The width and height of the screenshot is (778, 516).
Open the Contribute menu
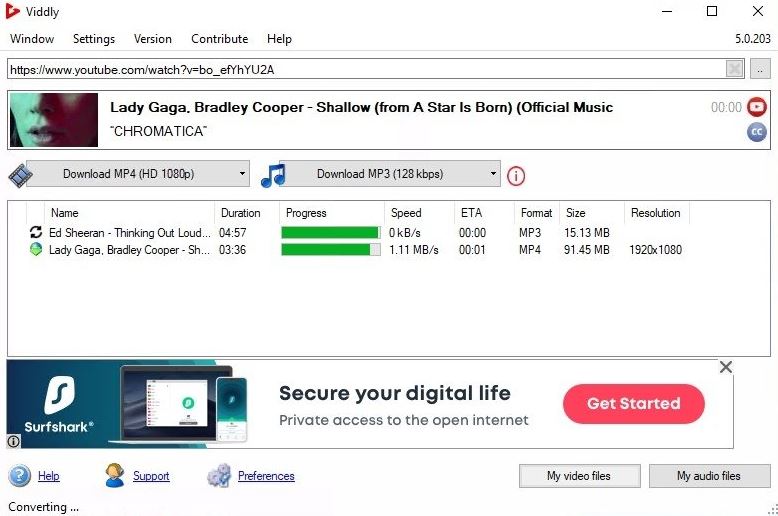pyautogui.click(x=219, y=39)
